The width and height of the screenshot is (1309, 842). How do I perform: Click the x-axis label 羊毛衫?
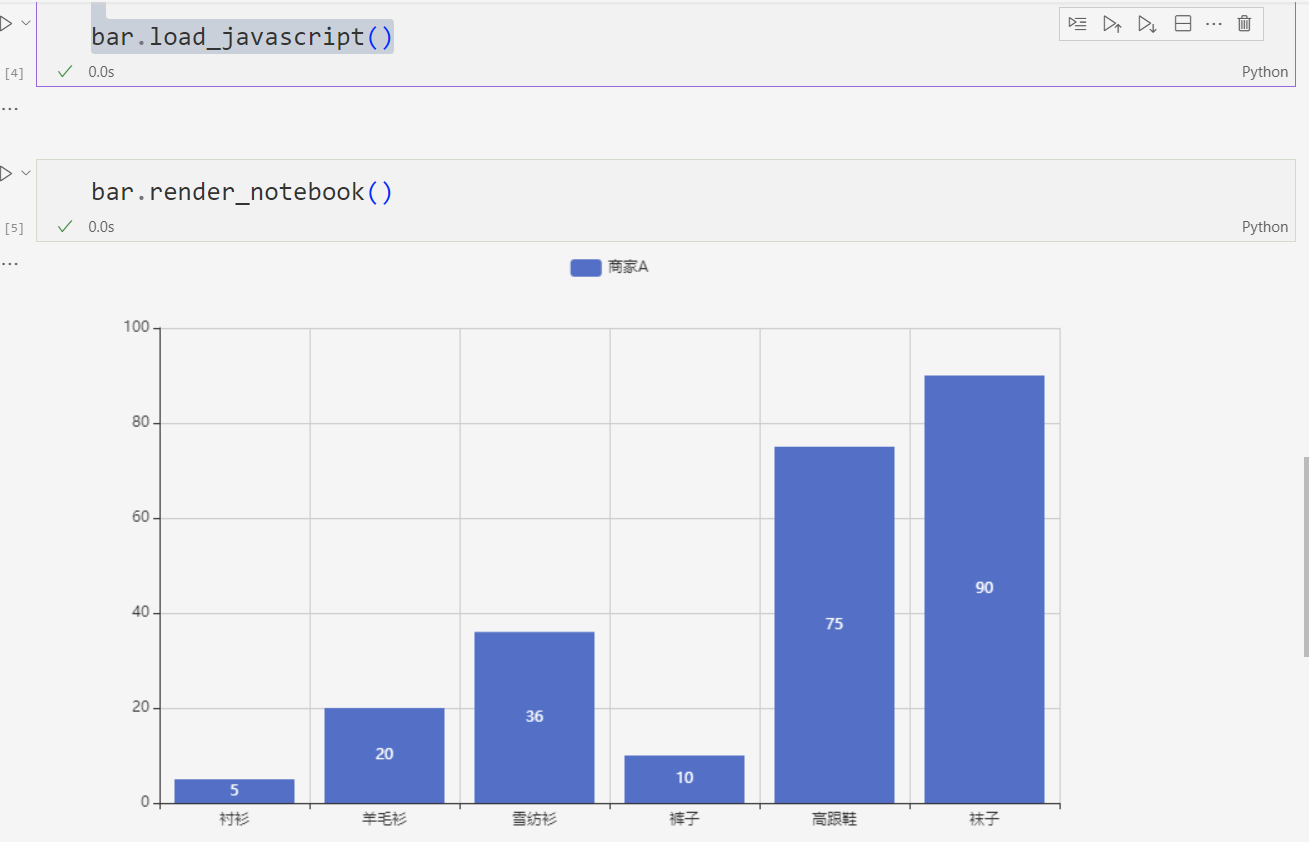tap(384, 819)
